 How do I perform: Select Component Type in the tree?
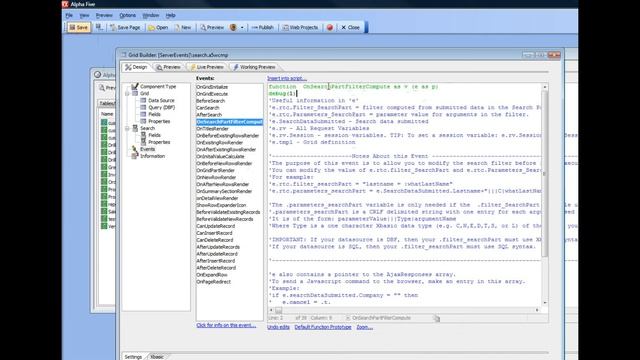tap(158, 87)
